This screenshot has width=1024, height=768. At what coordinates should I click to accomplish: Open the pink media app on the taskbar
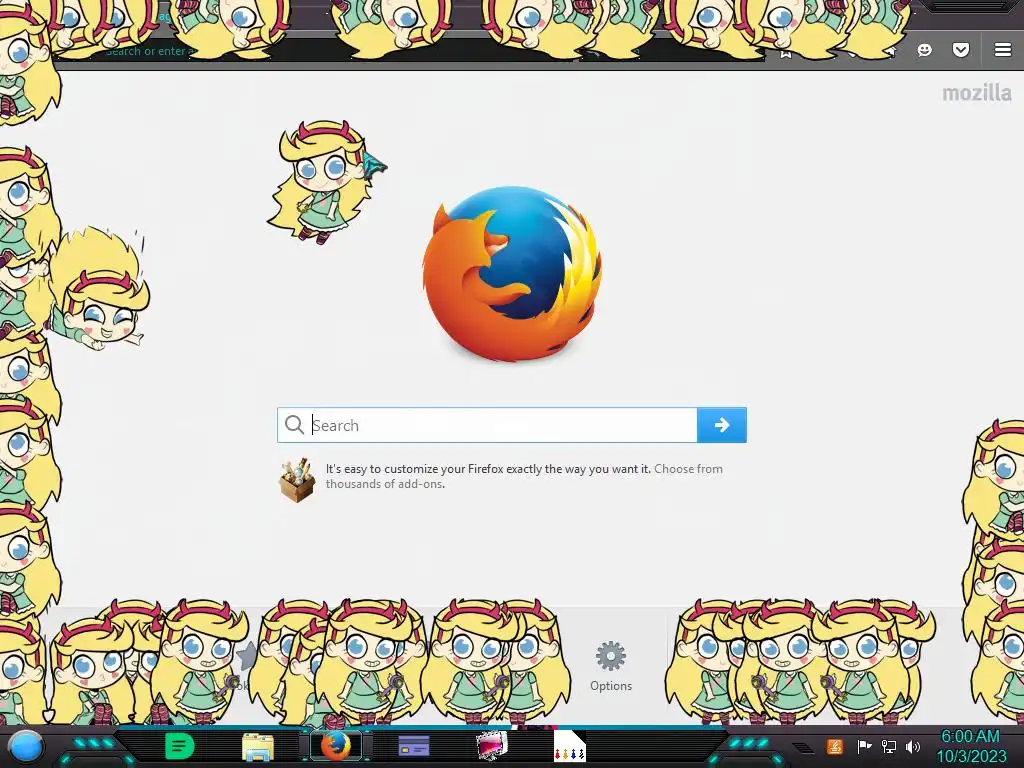click(491, 746)
